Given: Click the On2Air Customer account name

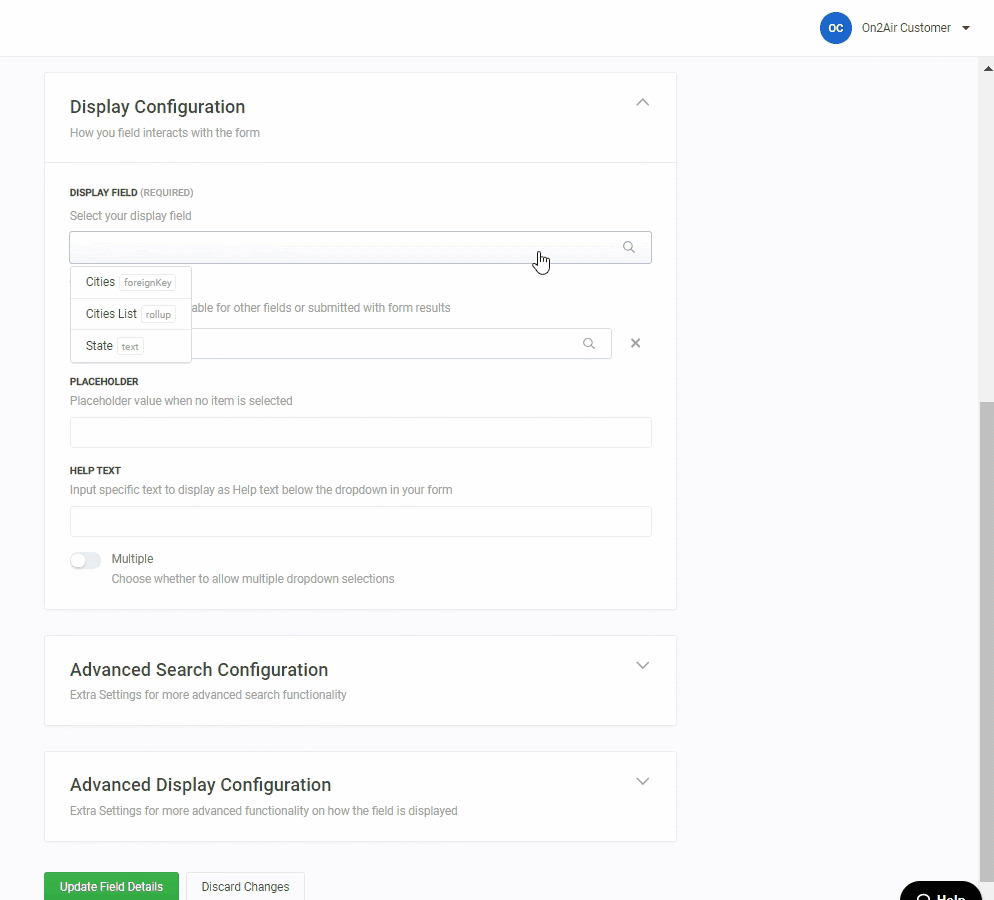Looking at the screenshot, I should (x=906, y=28).
